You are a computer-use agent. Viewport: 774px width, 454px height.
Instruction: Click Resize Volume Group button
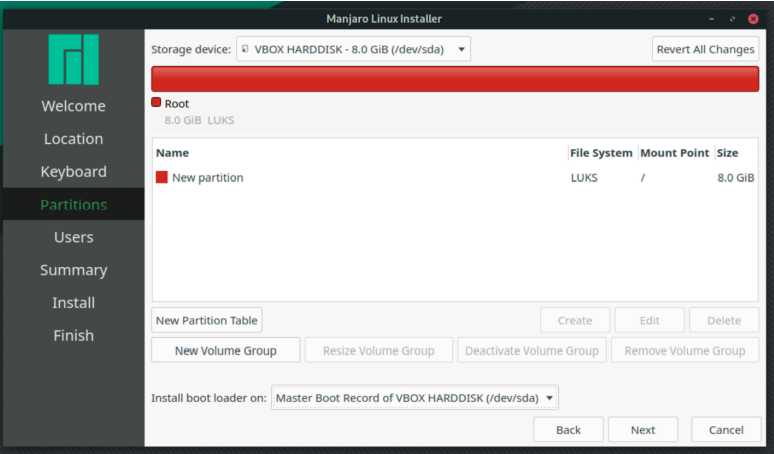[379, 350]
